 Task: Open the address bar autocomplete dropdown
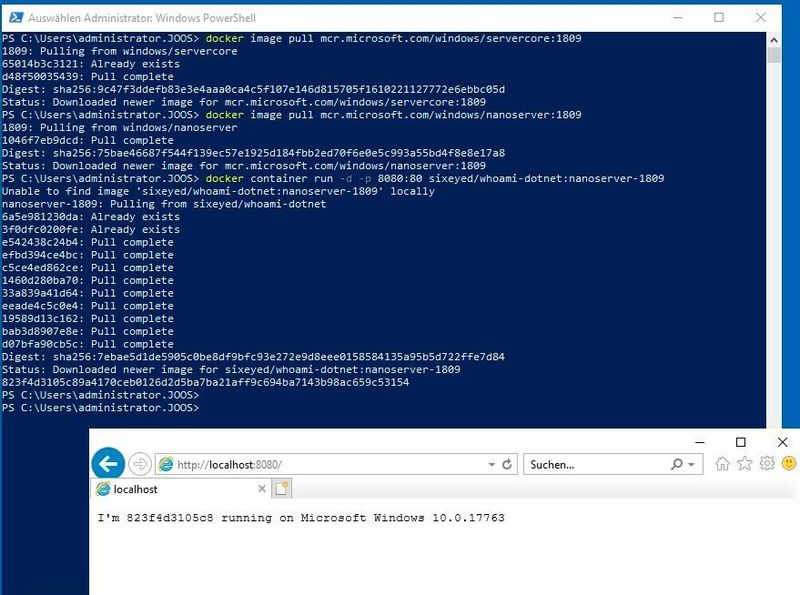tap(491, 463)
